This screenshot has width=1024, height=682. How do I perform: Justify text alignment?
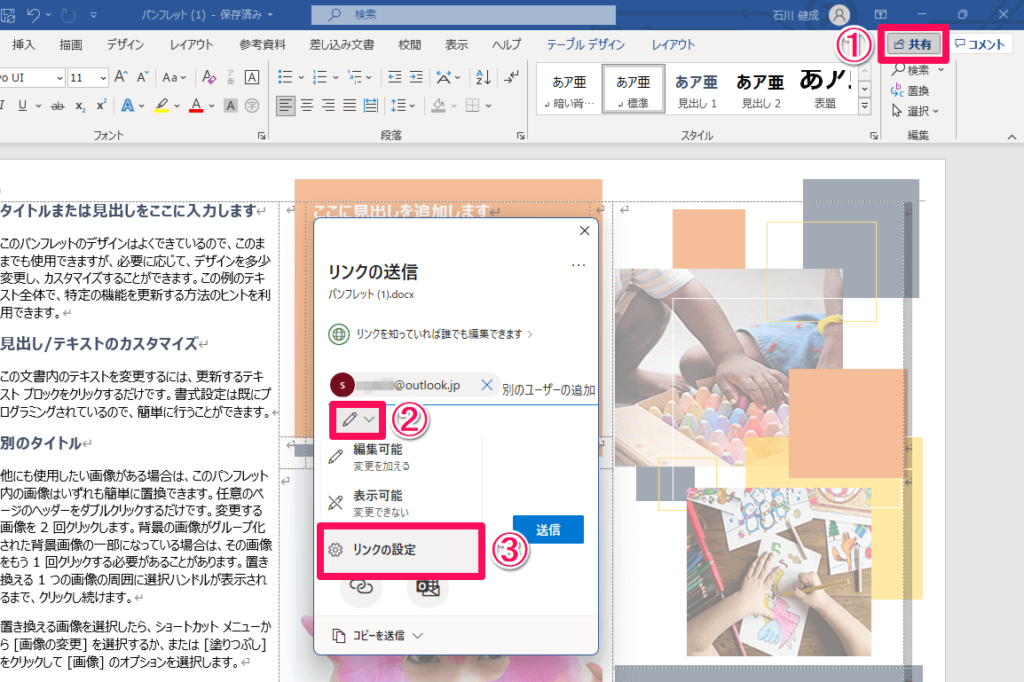coord(350,105)
